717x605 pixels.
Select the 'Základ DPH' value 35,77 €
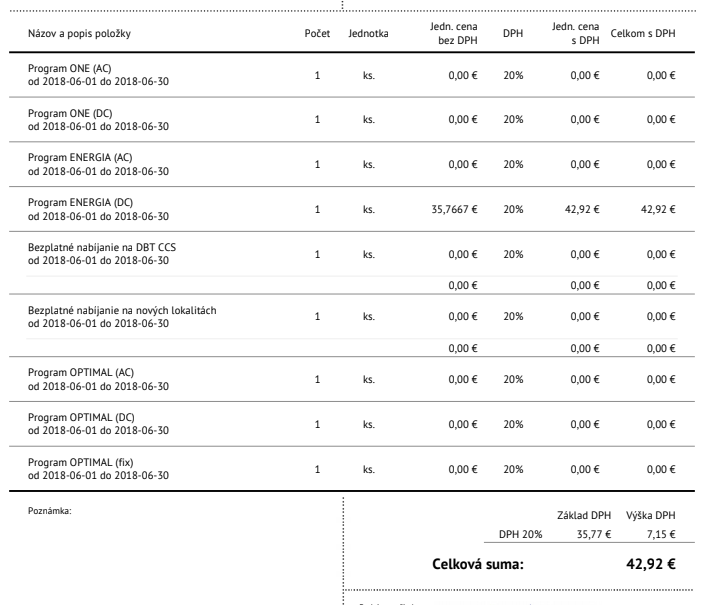[594, 534]
